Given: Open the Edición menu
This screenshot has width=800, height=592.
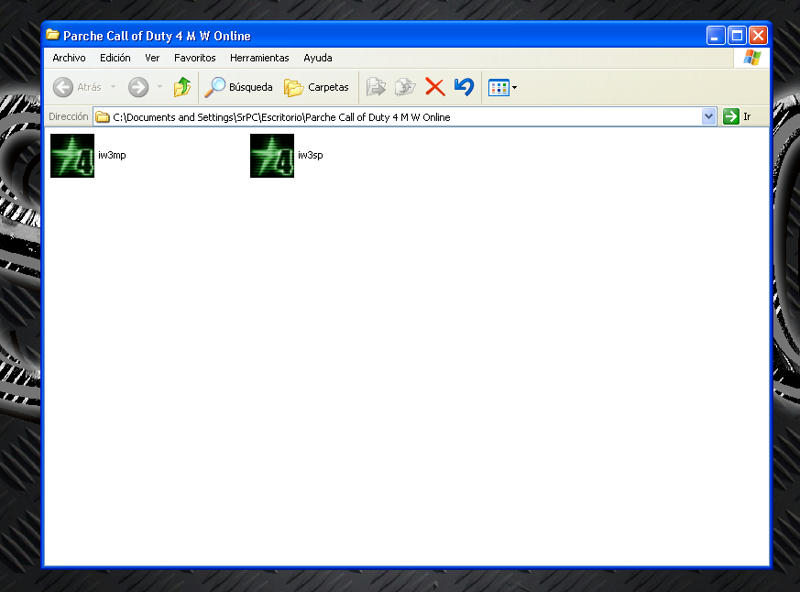Looking at the screenshot, I should (115, 58).
